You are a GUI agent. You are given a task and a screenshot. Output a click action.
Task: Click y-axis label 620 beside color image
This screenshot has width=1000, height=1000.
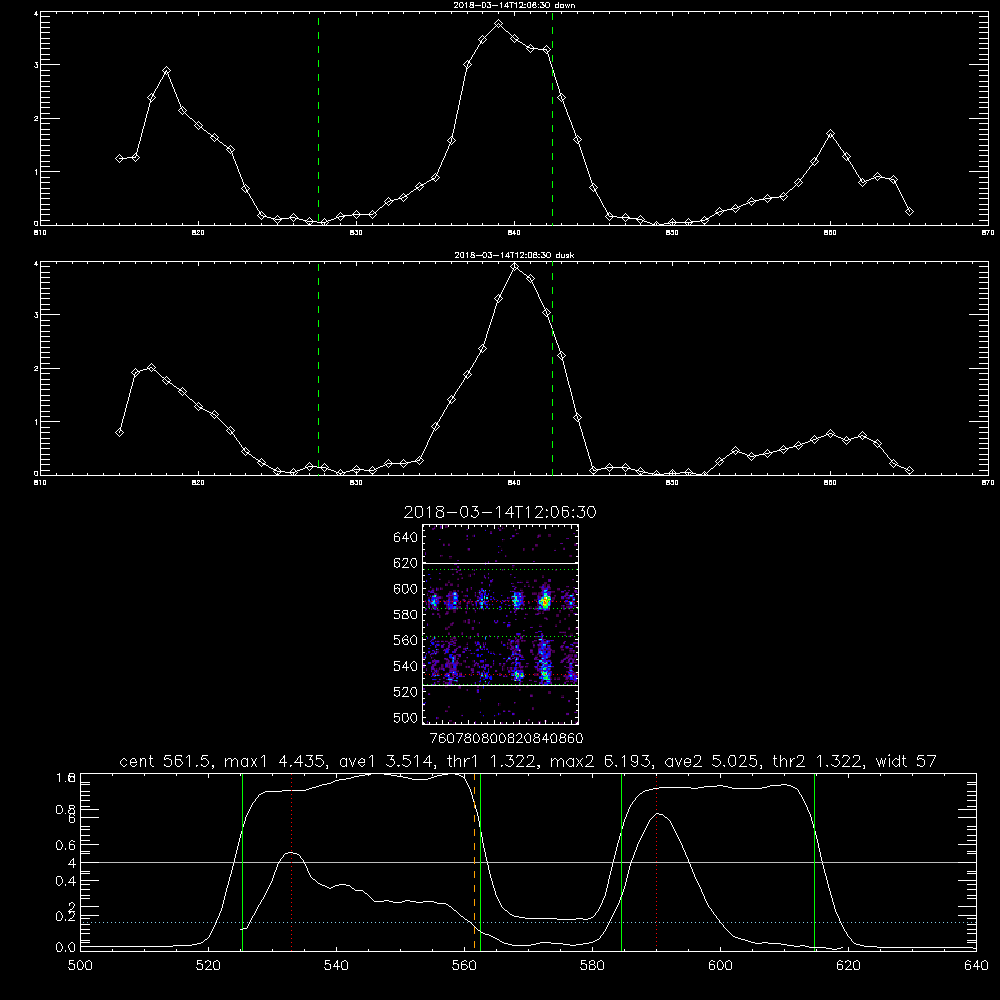[x=406, y=563]
